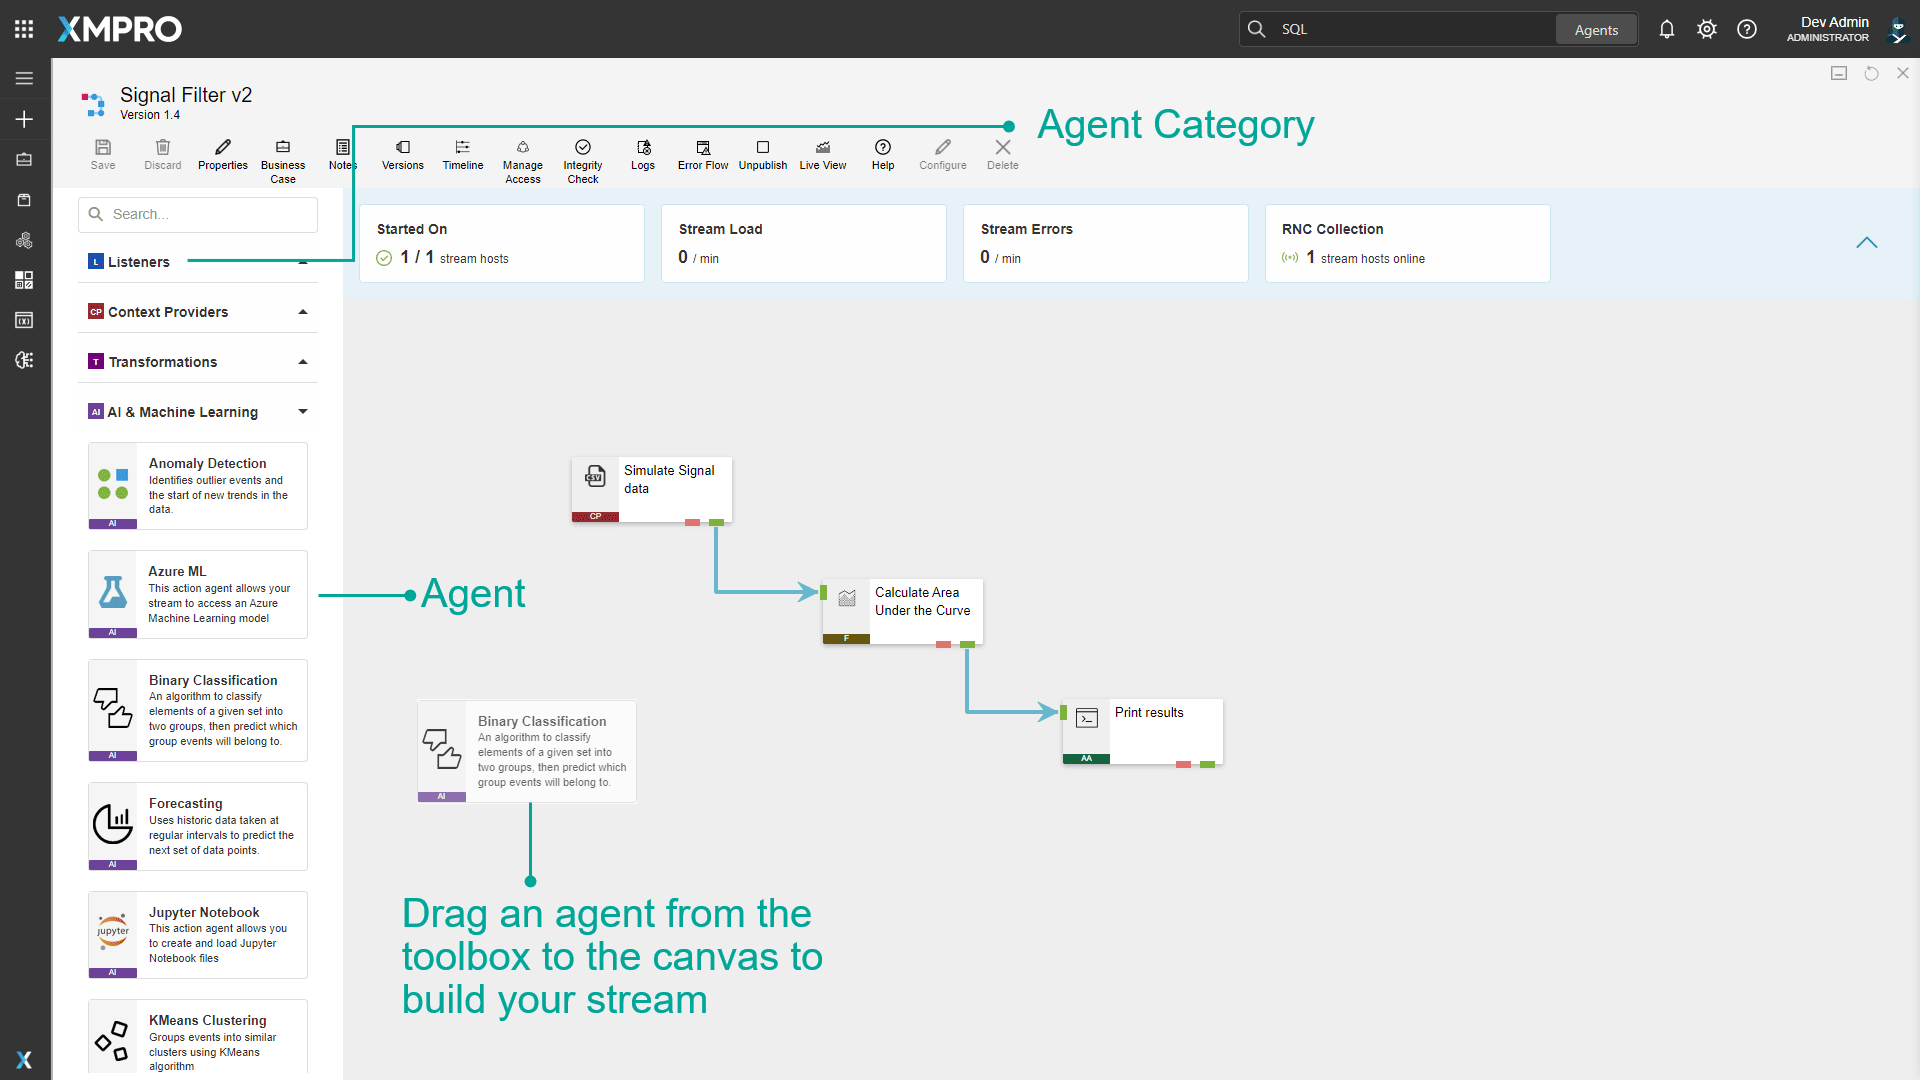Collapse the stream statistics panel with the chevron
Screen dimensions: 1920x1080
coord(1868,242)
